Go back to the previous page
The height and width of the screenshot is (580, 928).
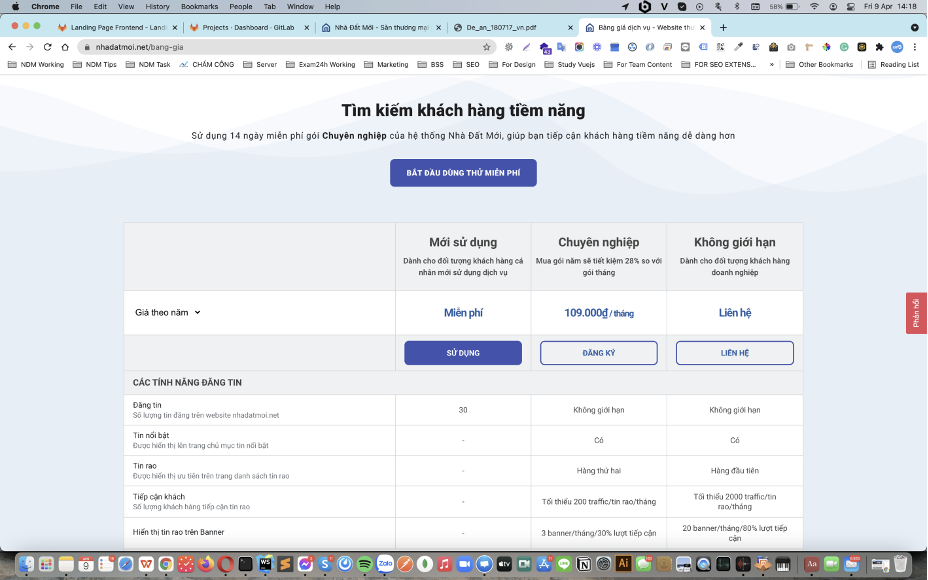pos(12,47)
